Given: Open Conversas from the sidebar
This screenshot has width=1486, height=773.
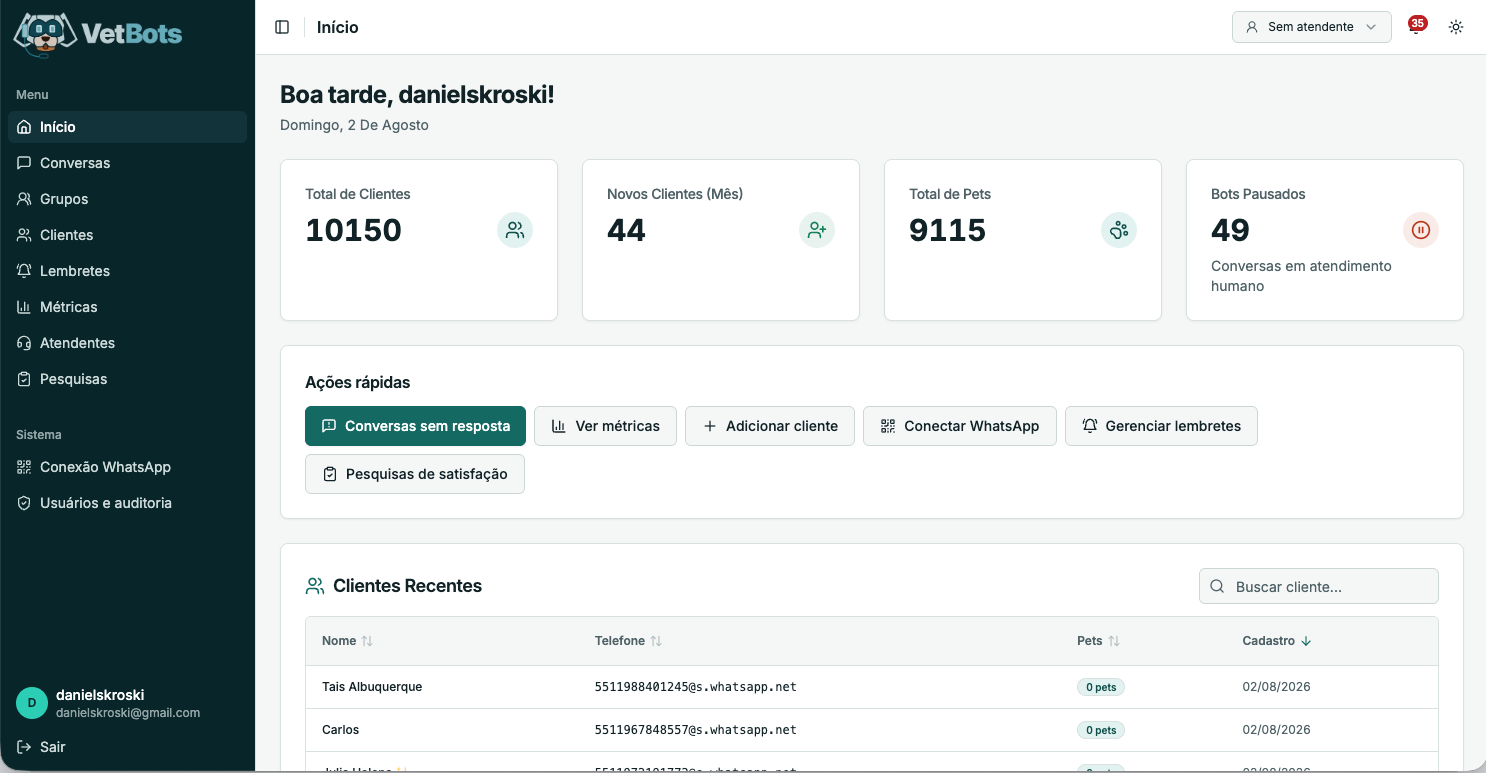Looking at the screenshot, I should click(x=127, y=163).
